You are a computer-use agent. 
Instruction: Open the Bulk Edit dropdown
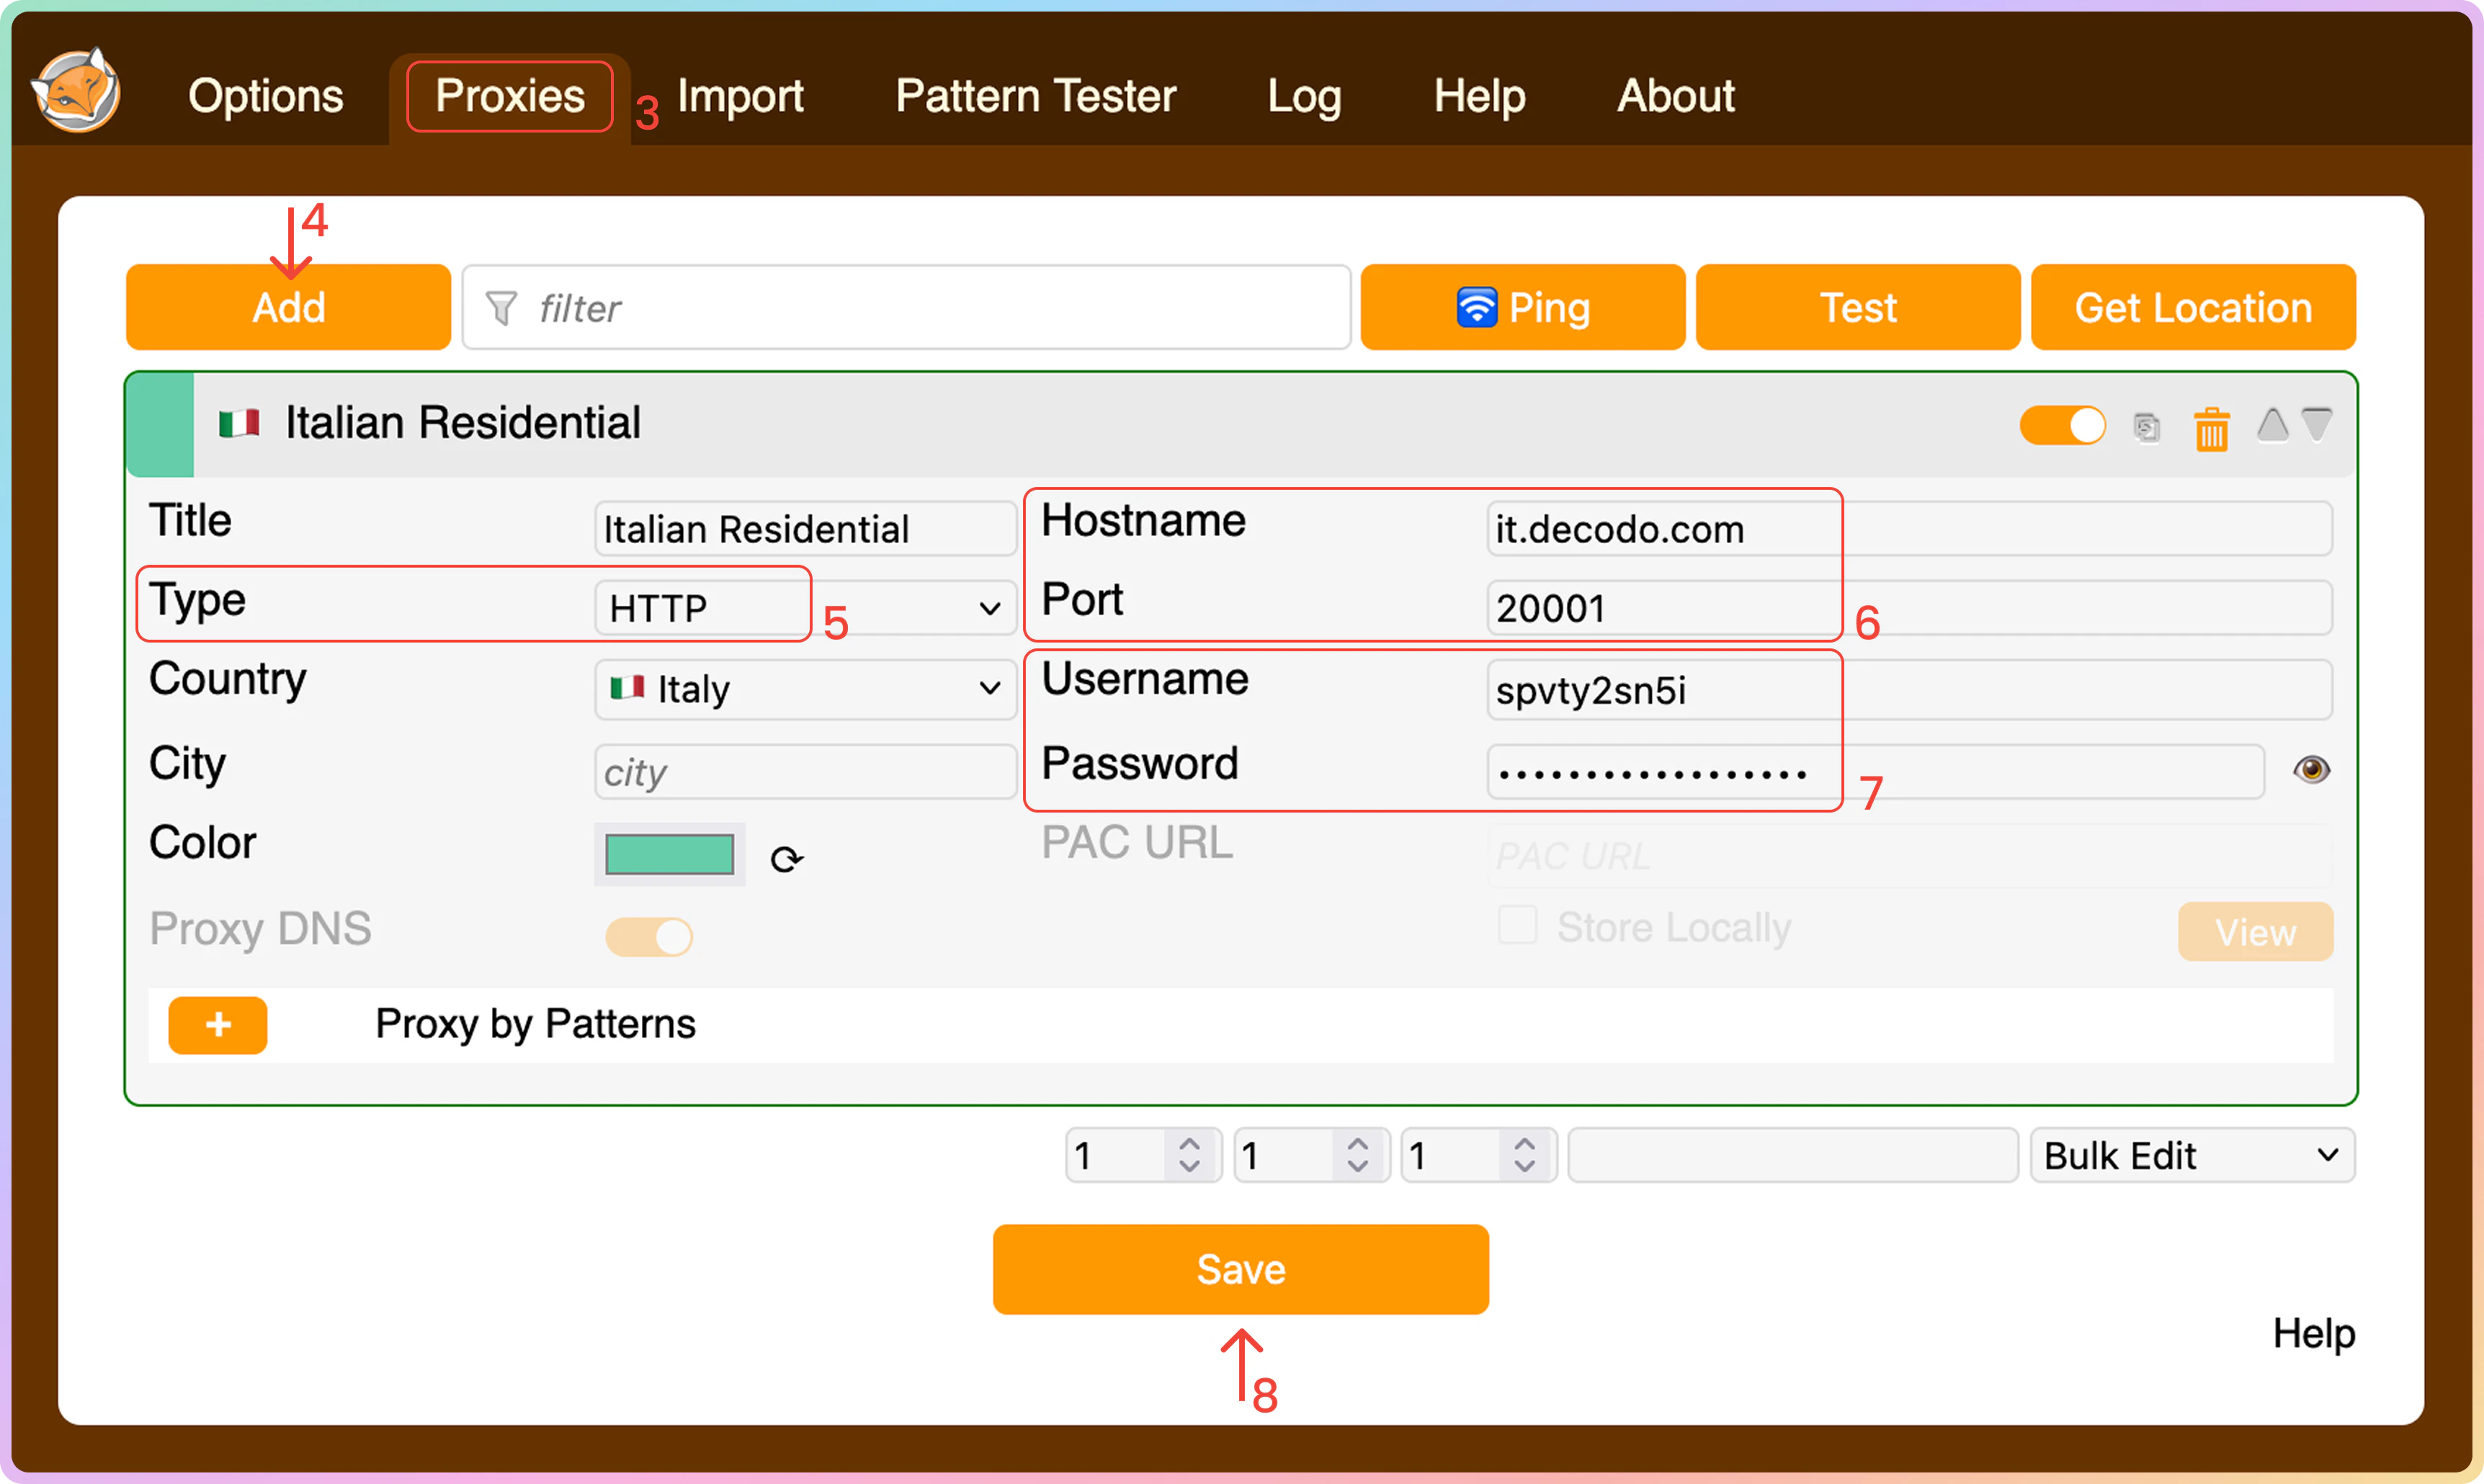2192,1156
